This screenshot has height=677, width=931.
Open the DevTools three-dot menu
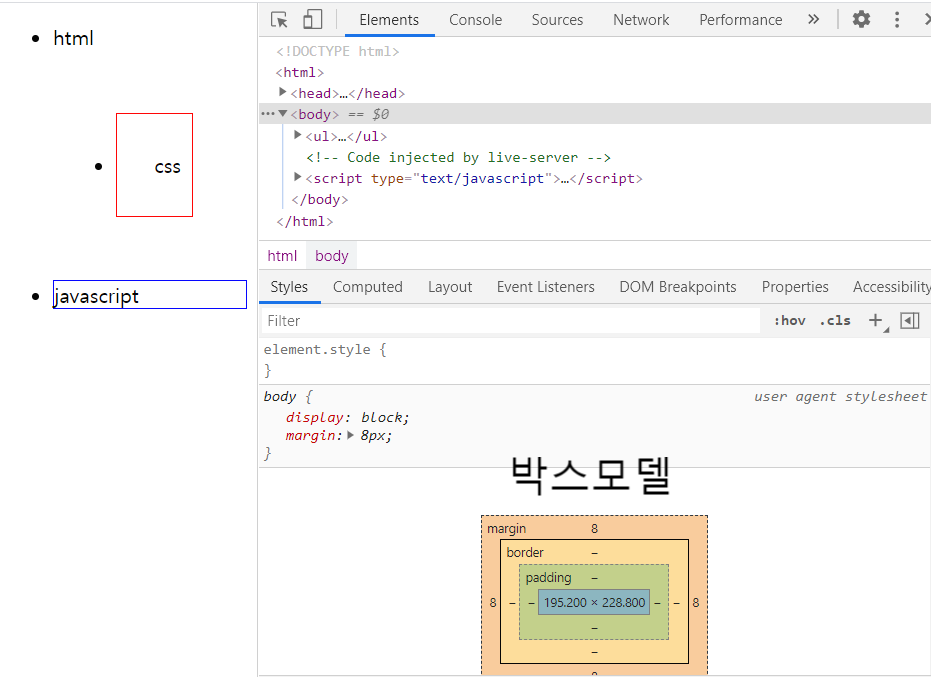tap(897, 20)
